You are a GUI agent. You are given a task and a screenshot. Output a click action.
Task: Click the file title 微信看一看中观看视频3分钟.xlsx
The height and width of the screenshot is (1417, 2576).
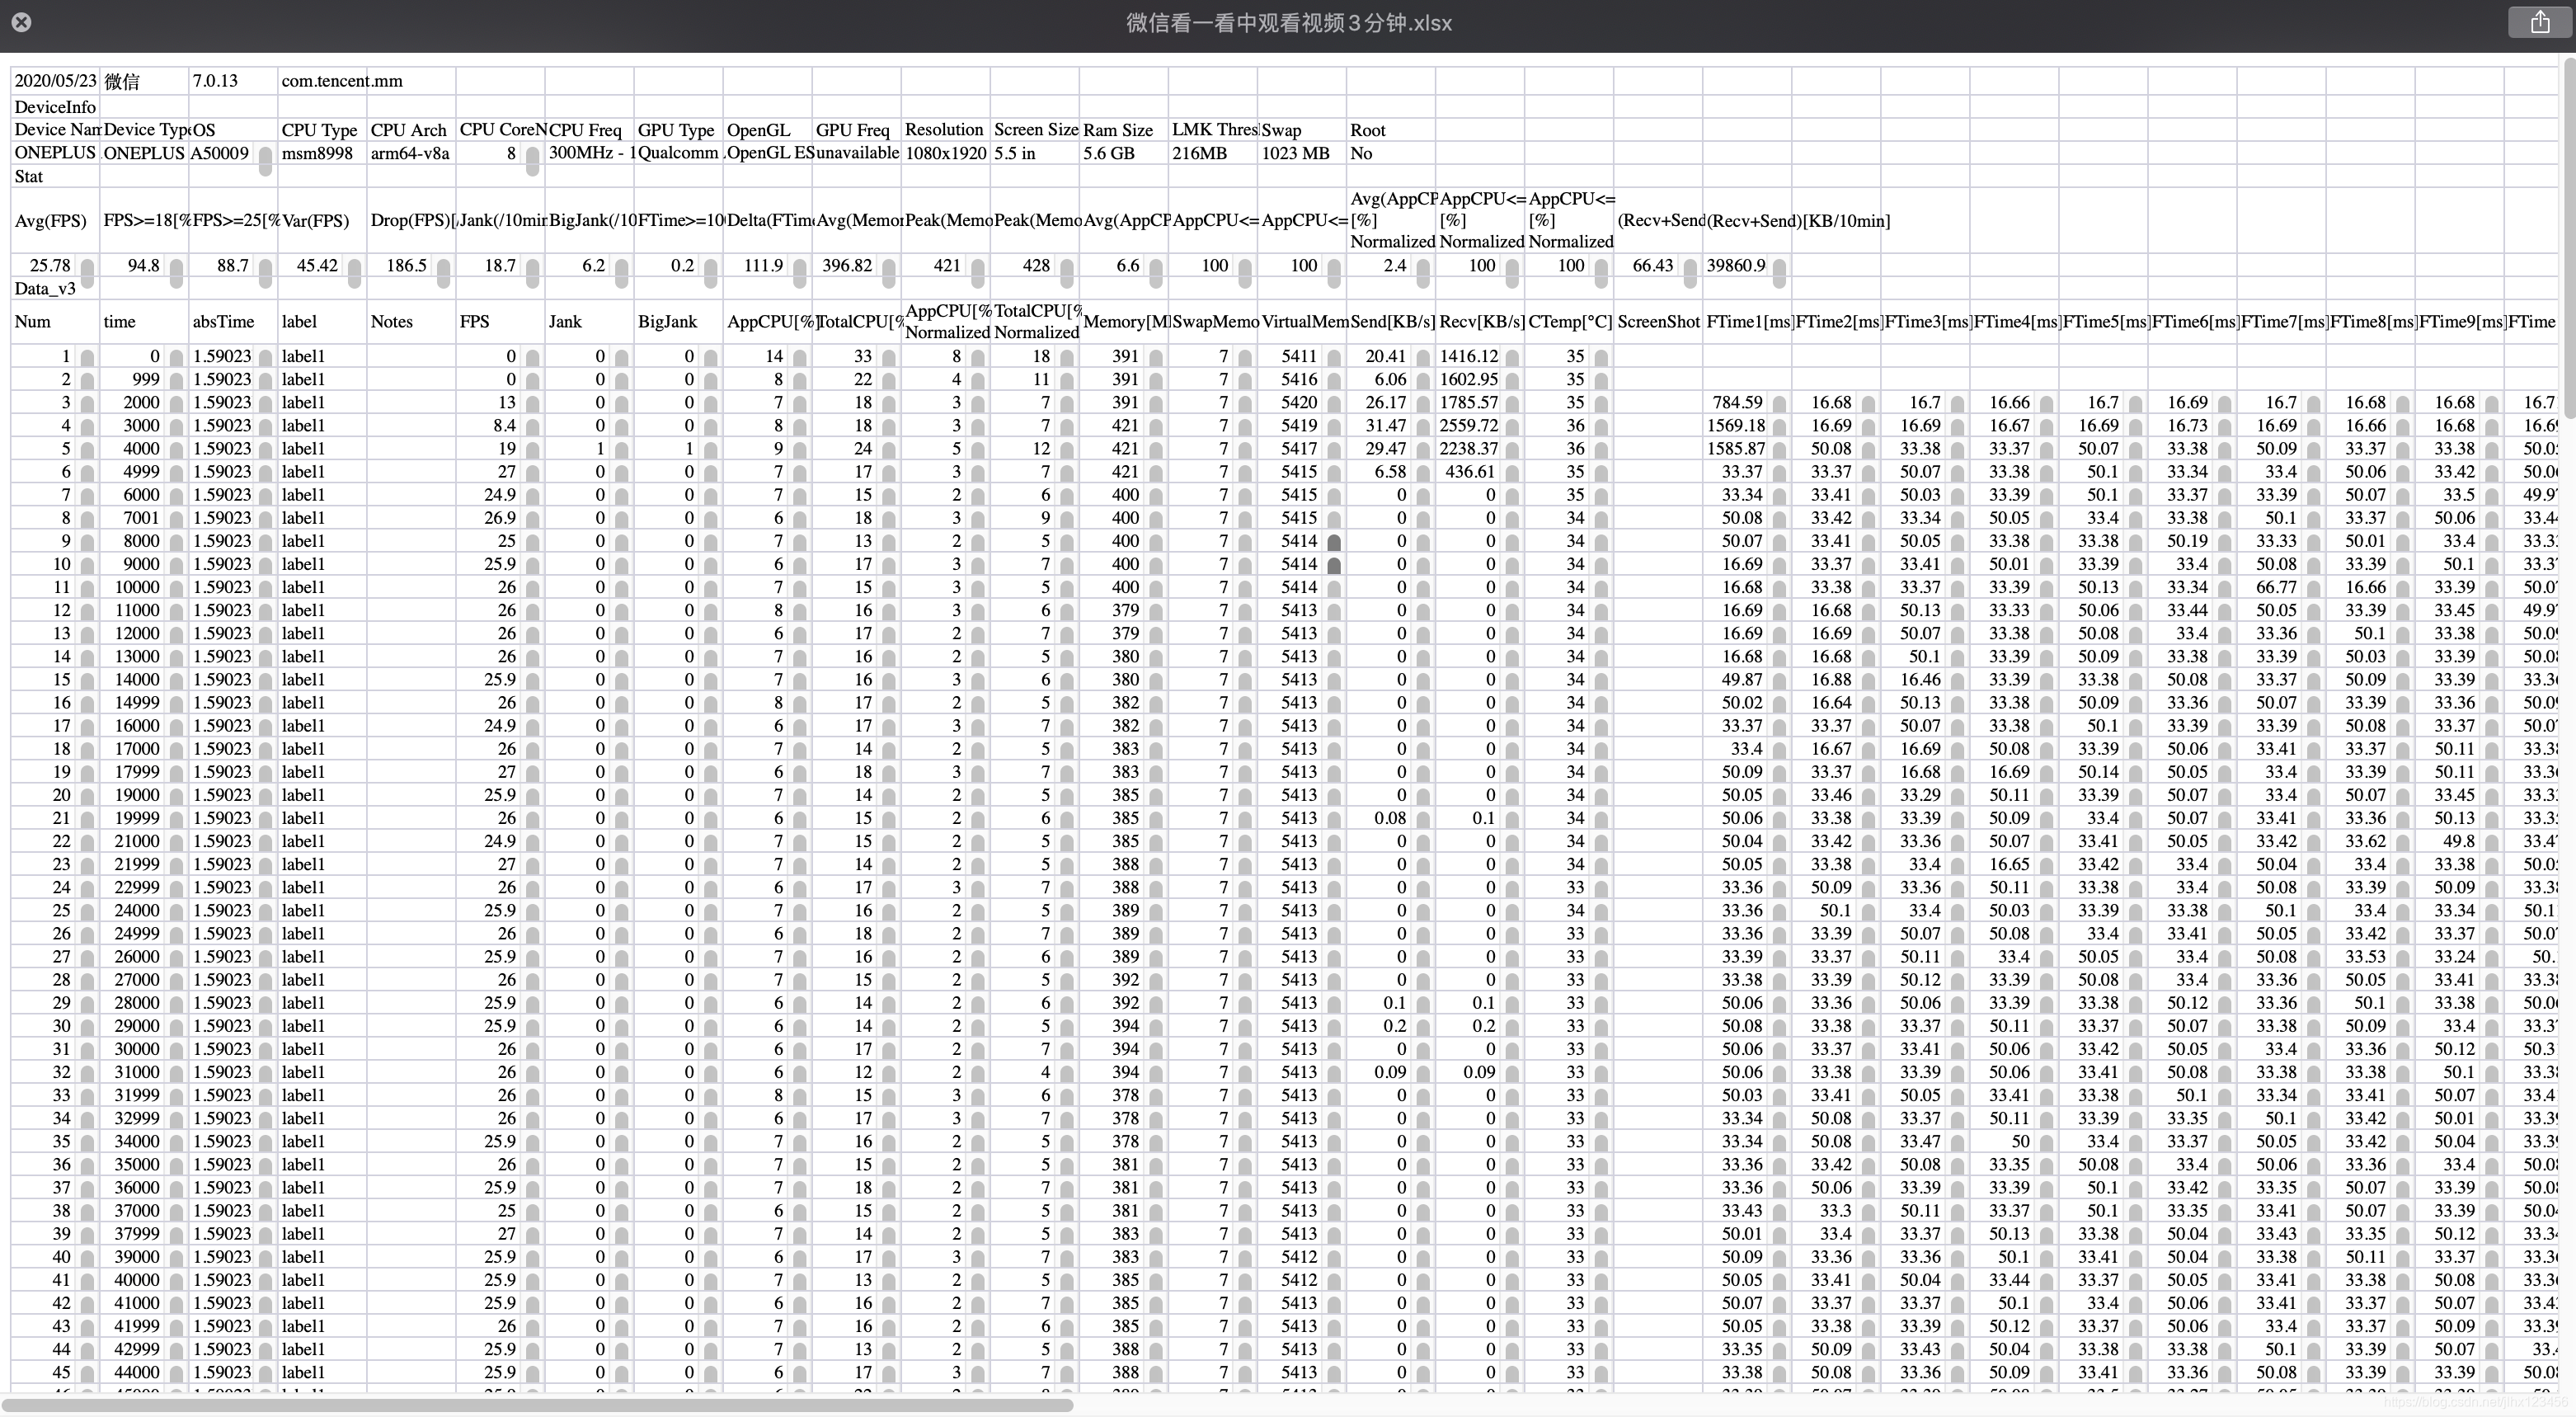(x=1288, y=23)
